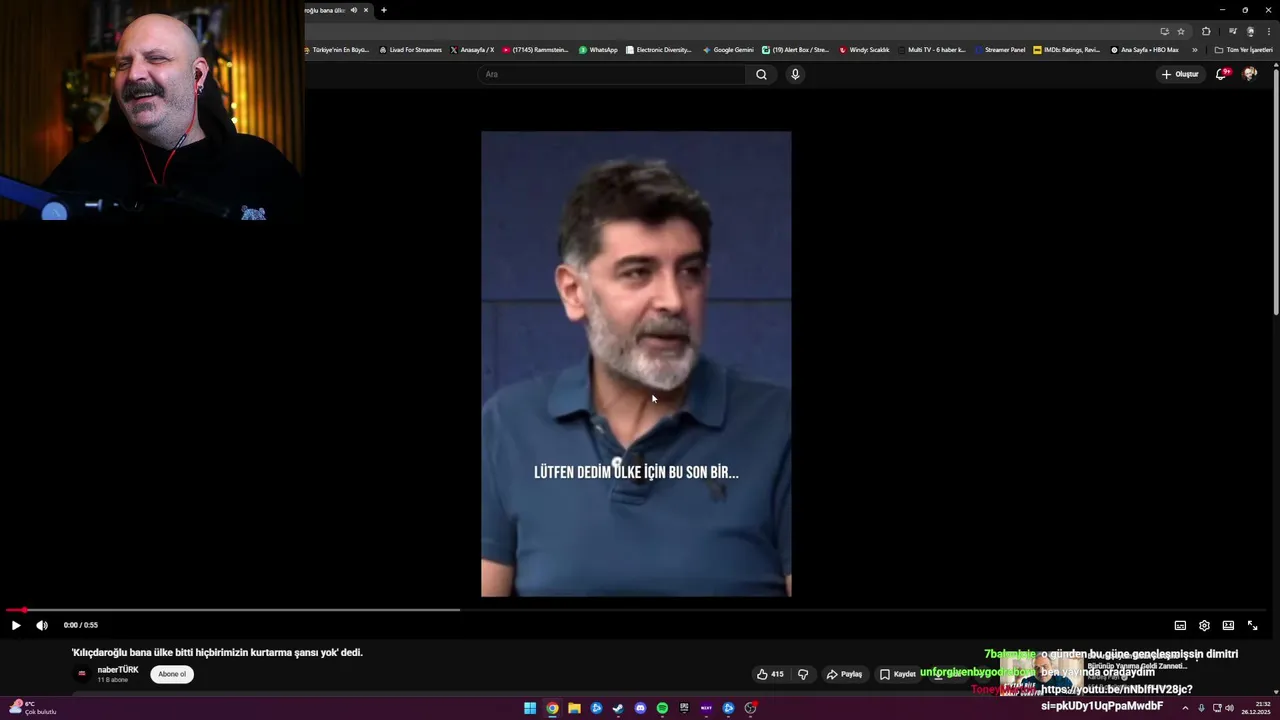Open Chrome three-dot menu
This screenshot has width=1280, height=720.
coord(1269,31)
